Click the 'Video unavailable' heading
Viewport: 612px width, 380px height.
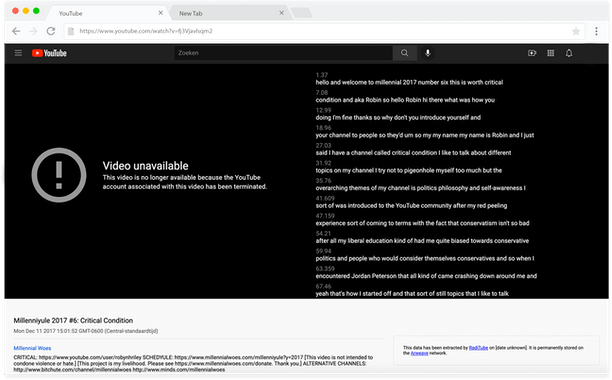pos(145,166)
